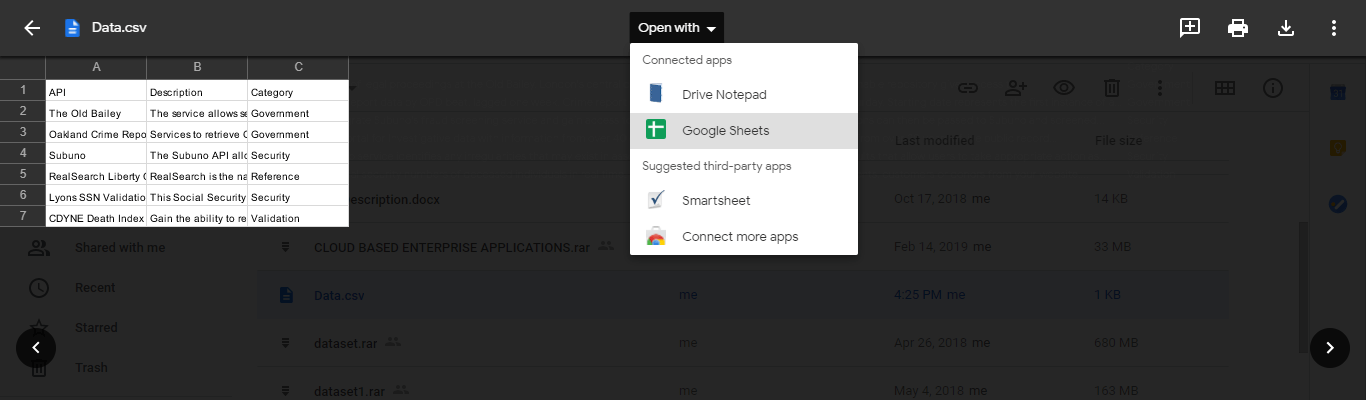Go to the next file preview
Image resolution: width=1366 pixels, height=400 pixels.
coord(1330,348)
